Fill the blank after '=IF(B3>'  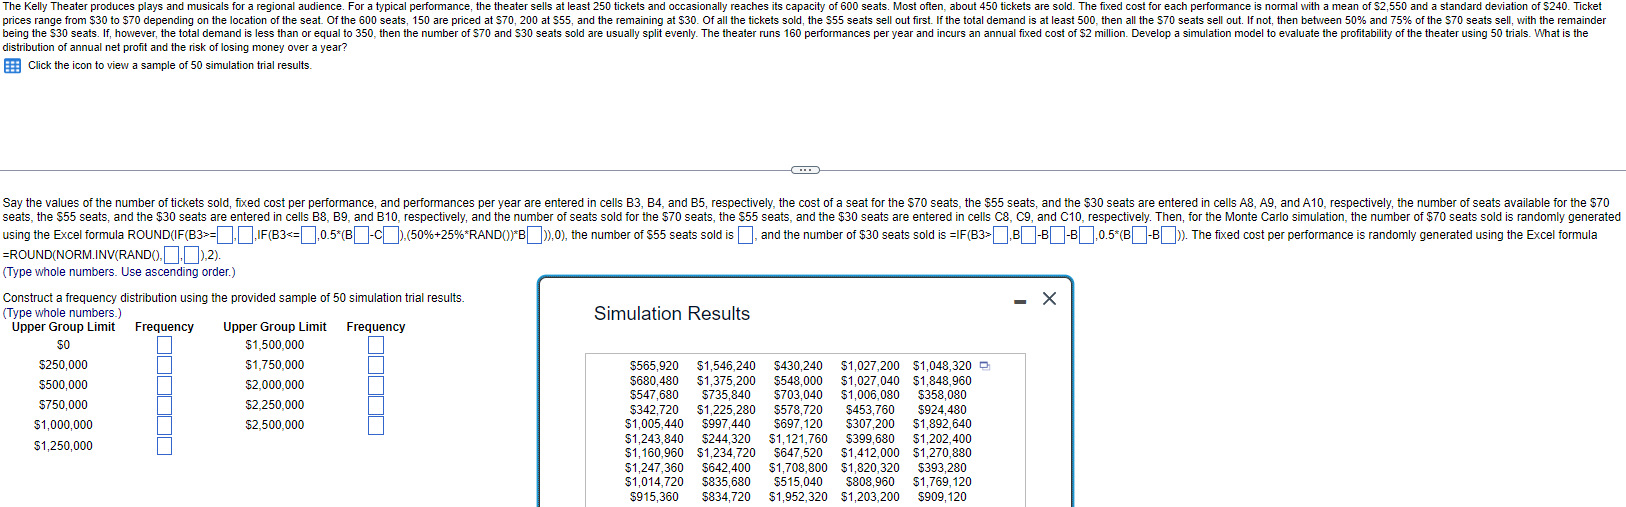tap(1000, 235)
